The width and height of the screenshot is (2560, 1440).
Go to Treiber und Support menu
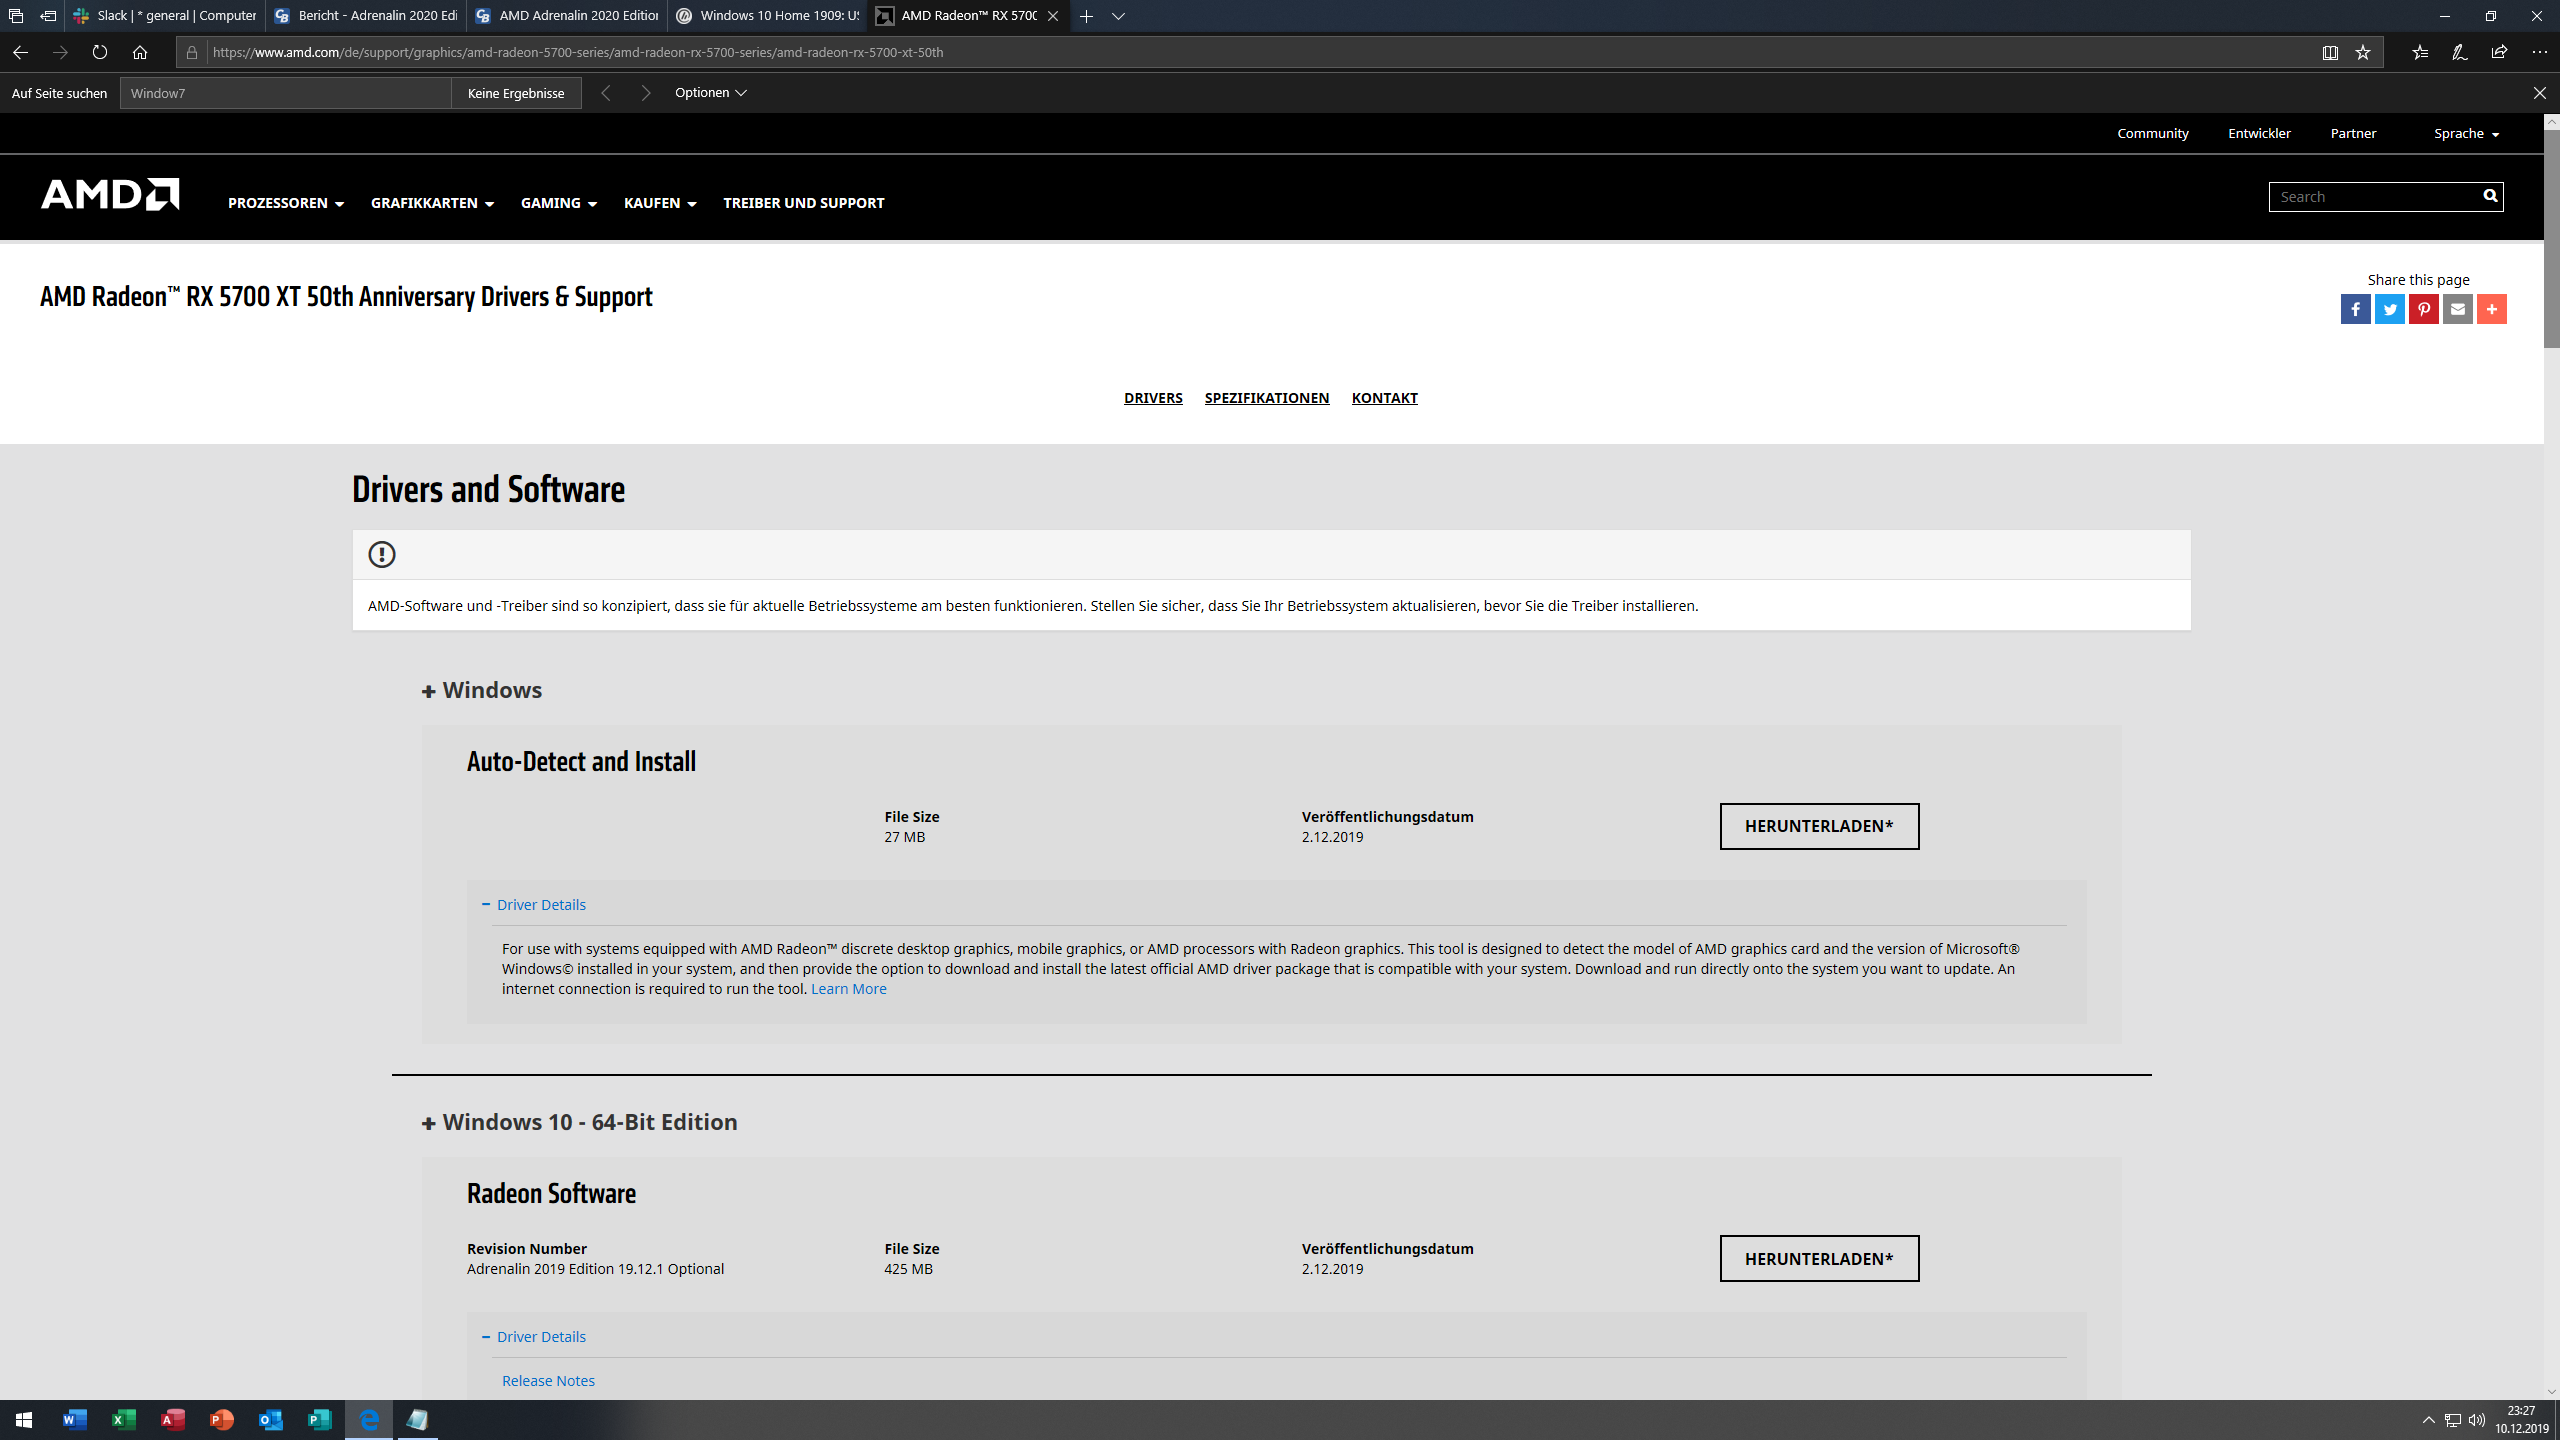click(803, 203)
